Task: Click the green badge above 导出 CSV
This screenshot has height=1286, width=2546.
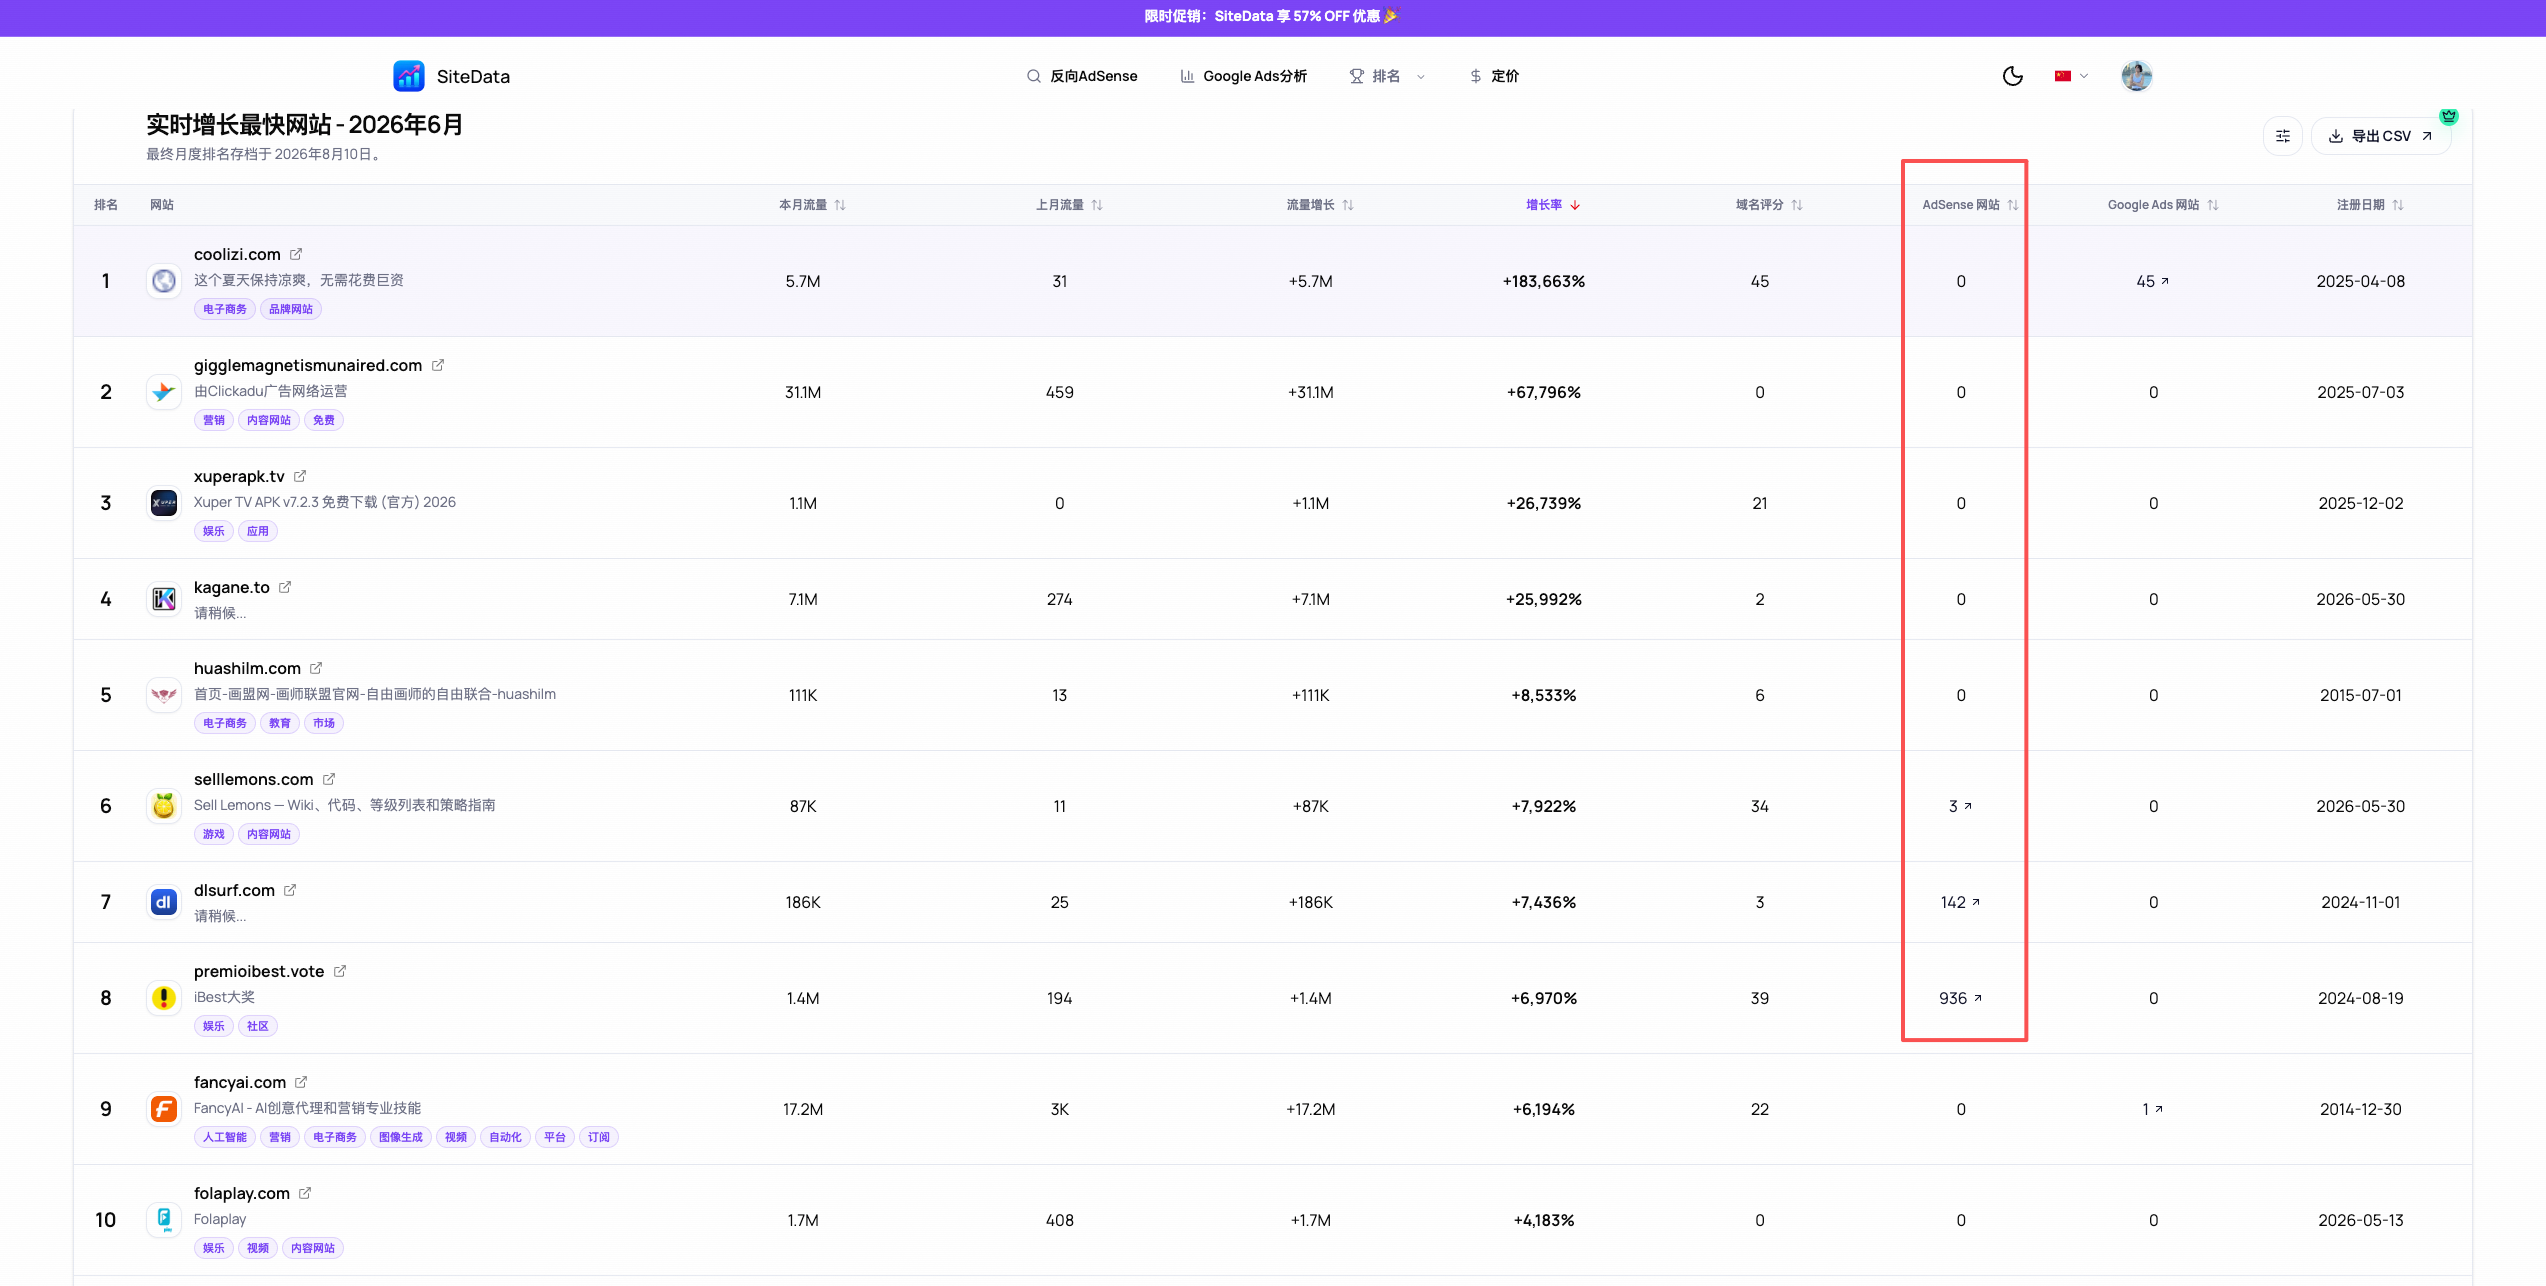Action: click(2449, 116)
